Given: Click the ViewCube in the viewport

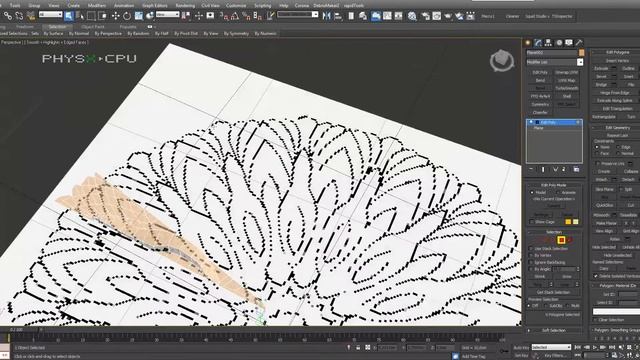Looking at the screenshot, I should (502, 61).
